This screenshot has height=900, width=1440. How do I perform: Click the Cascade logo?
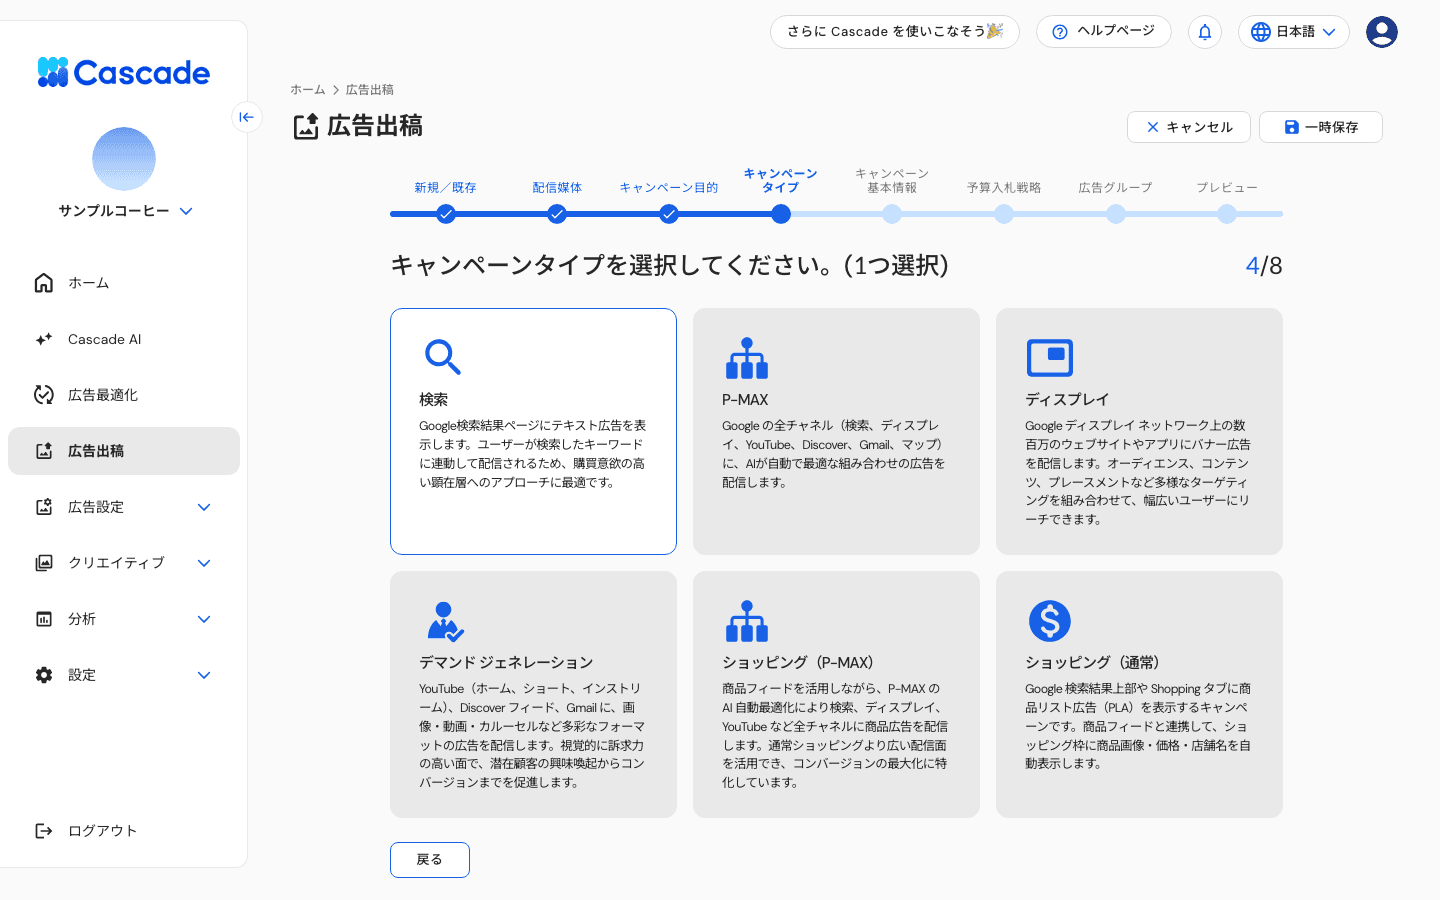pos(124,72)
